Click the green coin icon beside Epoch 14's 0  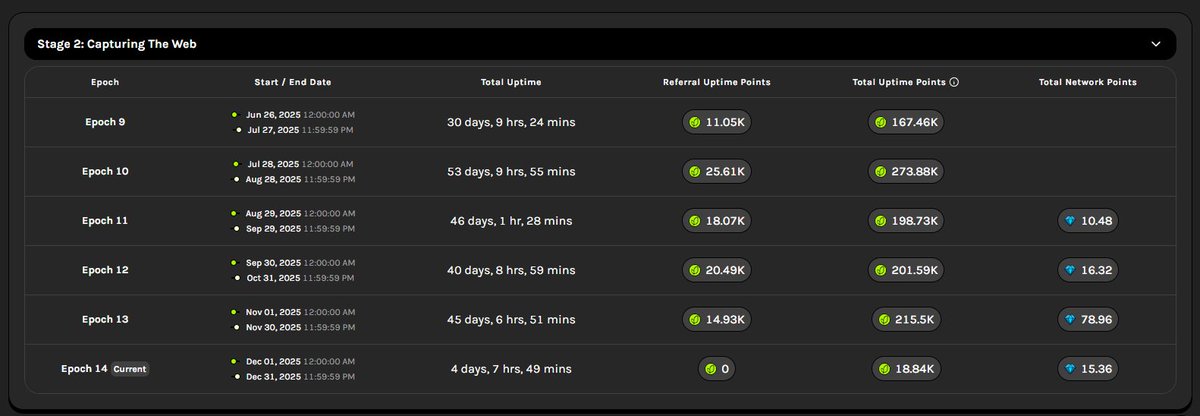[x=709, y=369]
